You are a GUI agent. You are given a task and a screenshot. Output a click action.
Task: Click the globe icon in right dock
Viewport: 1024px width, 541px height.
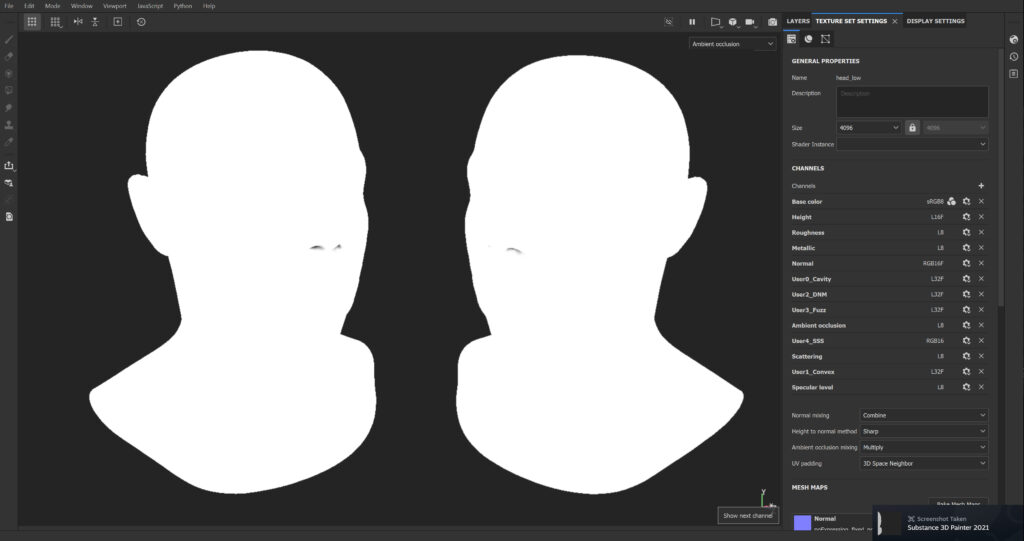point(1014,39)
